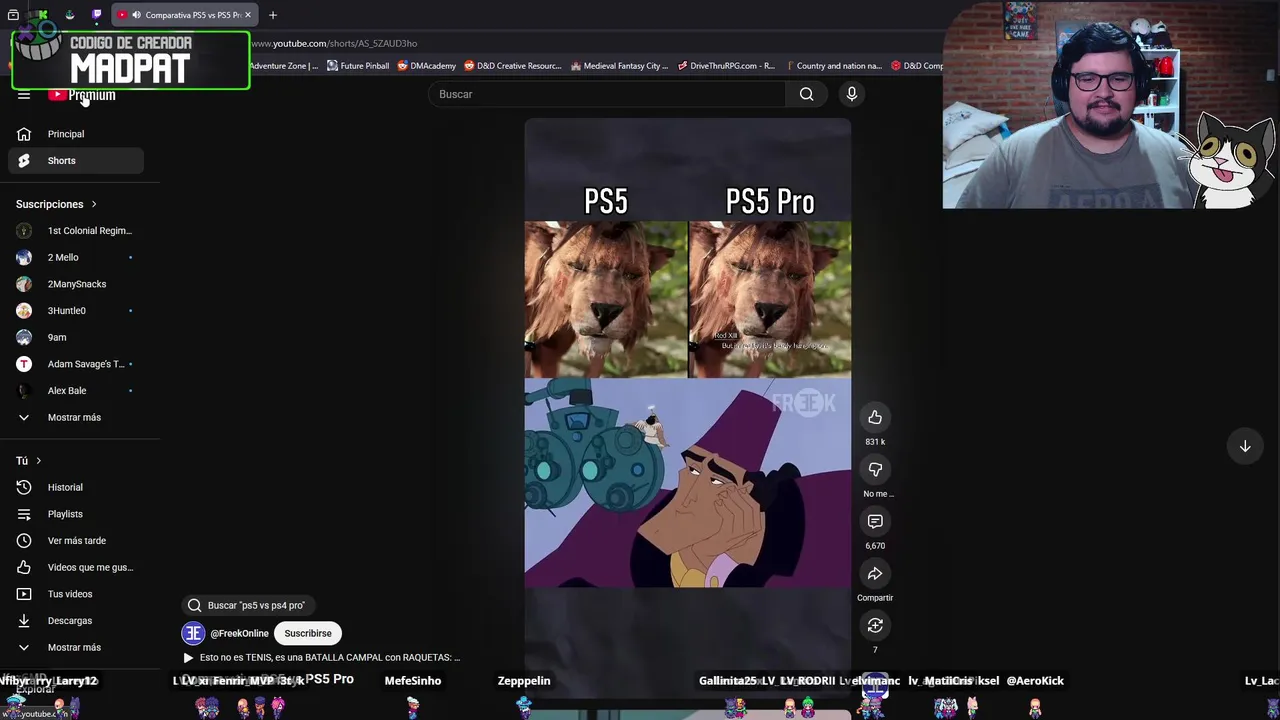Open Esto no es TENIS video link
Screen dimensions: 1280x720
point(330,658)
